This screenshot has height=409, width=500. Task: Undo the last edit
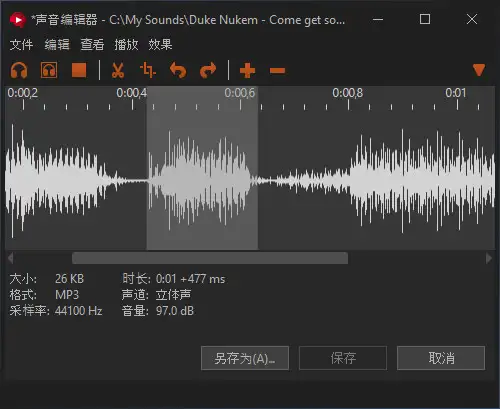(178, 70)
